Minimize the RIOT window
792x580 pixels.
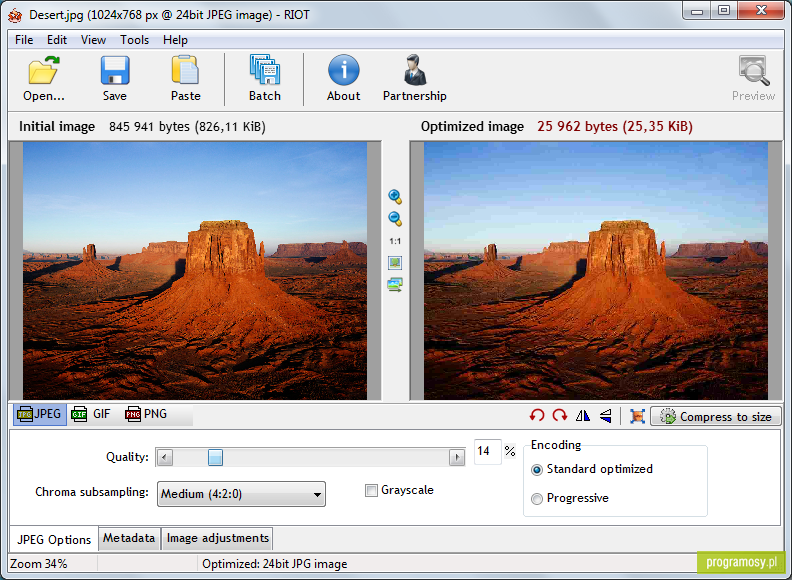pyautogui.click(x=697, y=11)
